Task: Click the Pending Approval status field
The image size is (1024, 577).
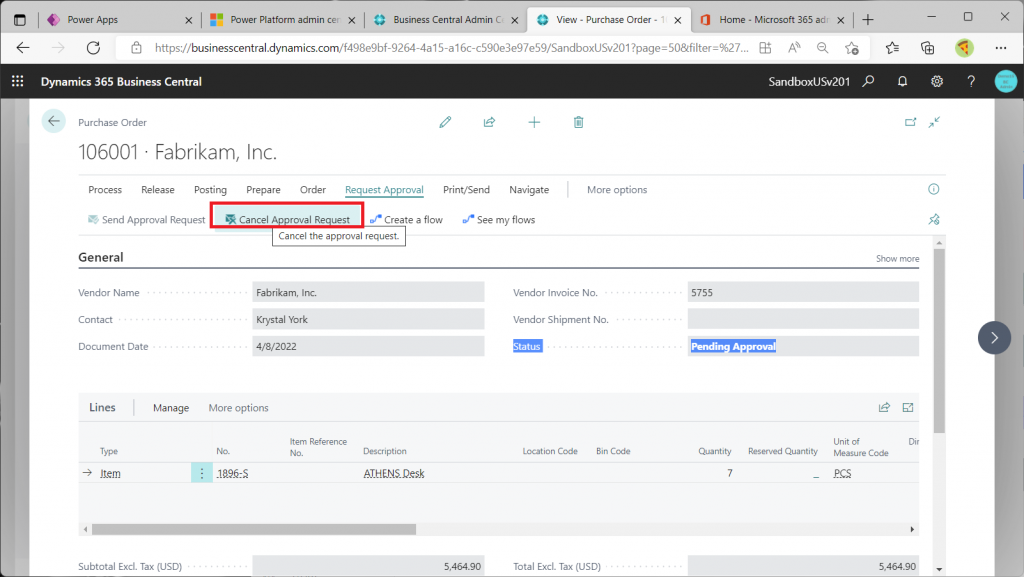Action: [x=803, y=346]
